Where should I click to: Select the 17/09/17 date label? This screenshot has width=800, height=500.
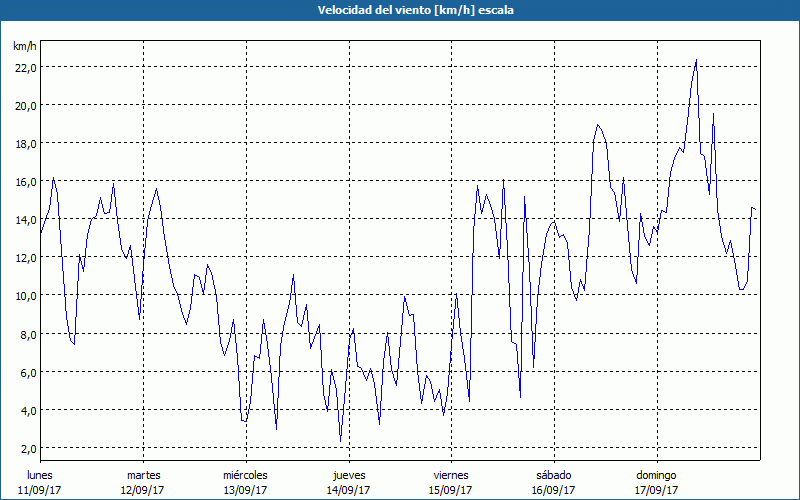(x=656, y=490)
